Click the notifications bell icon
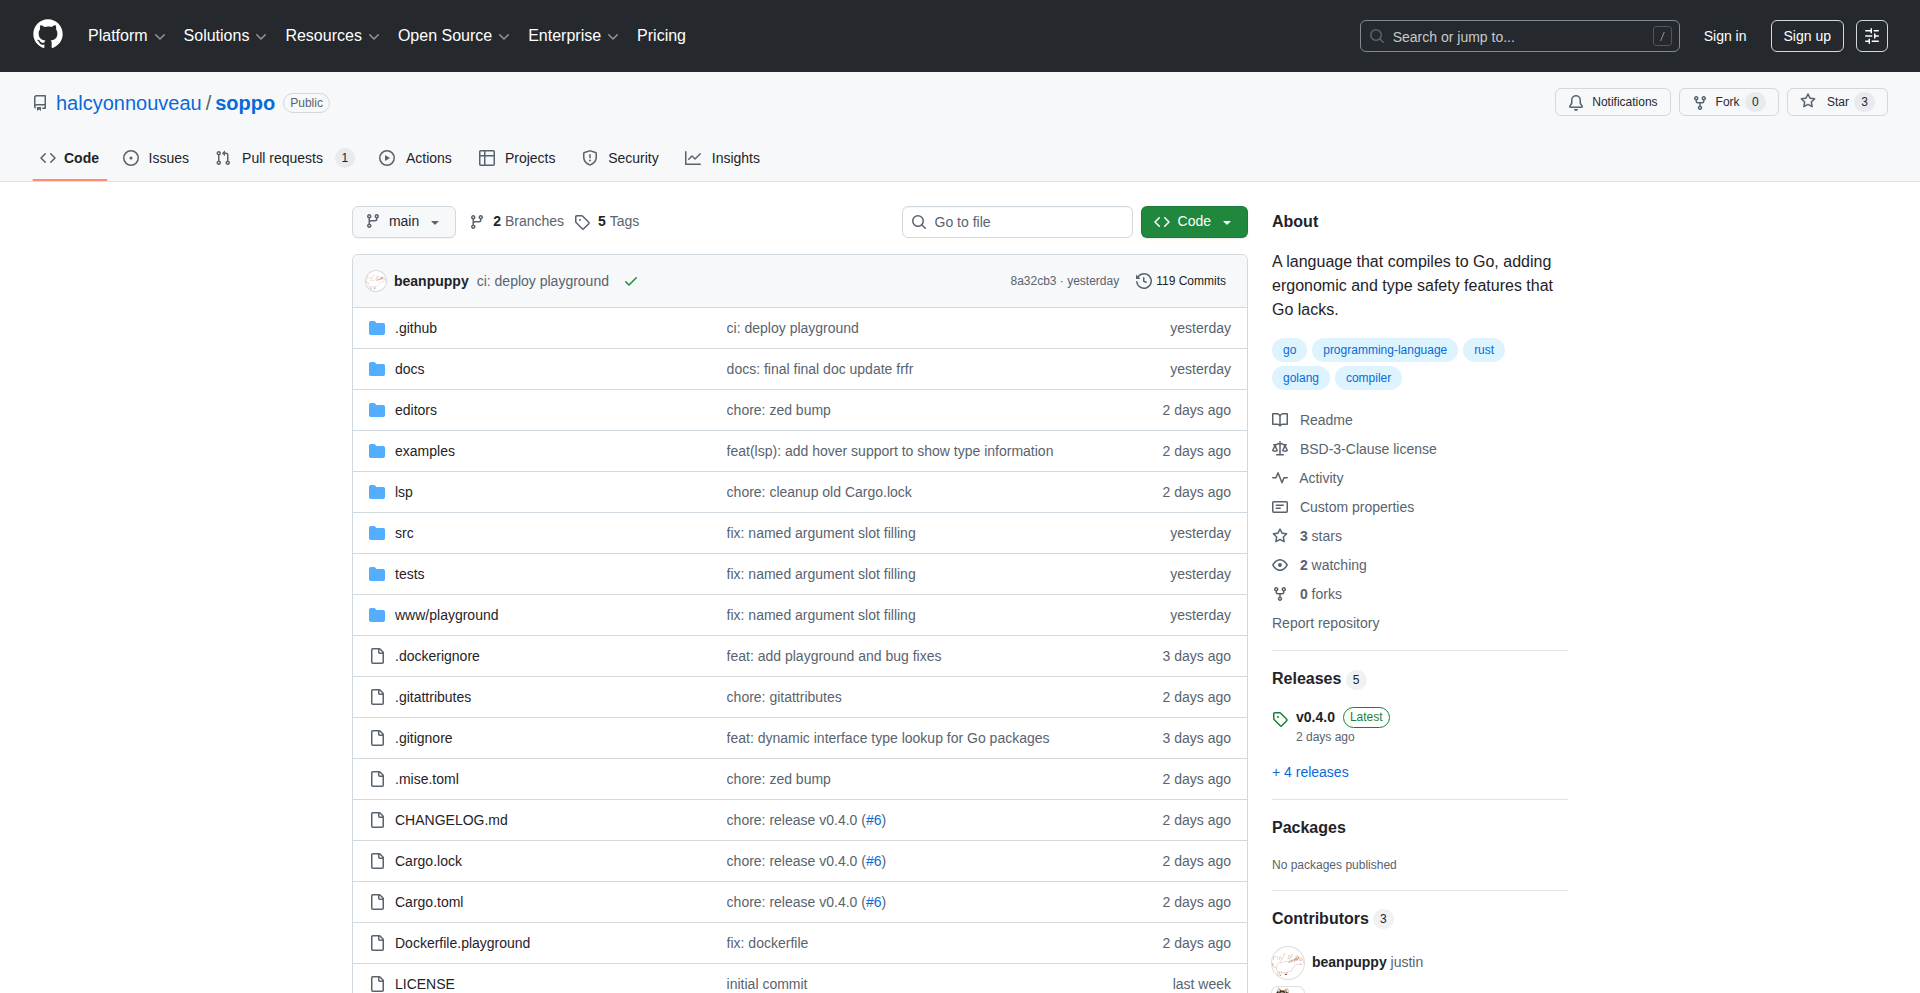1920x993 pixels. [x=1576, y=102]
